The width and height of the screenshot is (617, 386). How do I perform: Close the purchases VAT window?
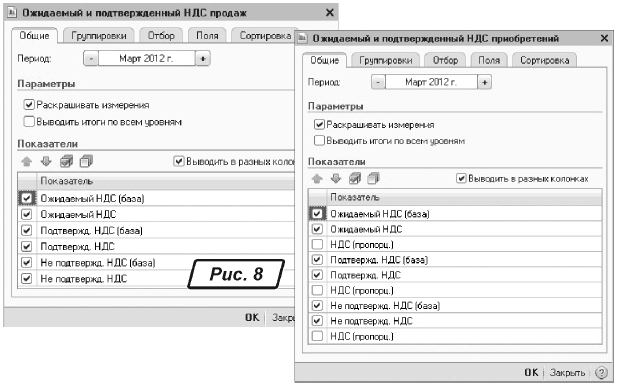(x=605, y=38)
